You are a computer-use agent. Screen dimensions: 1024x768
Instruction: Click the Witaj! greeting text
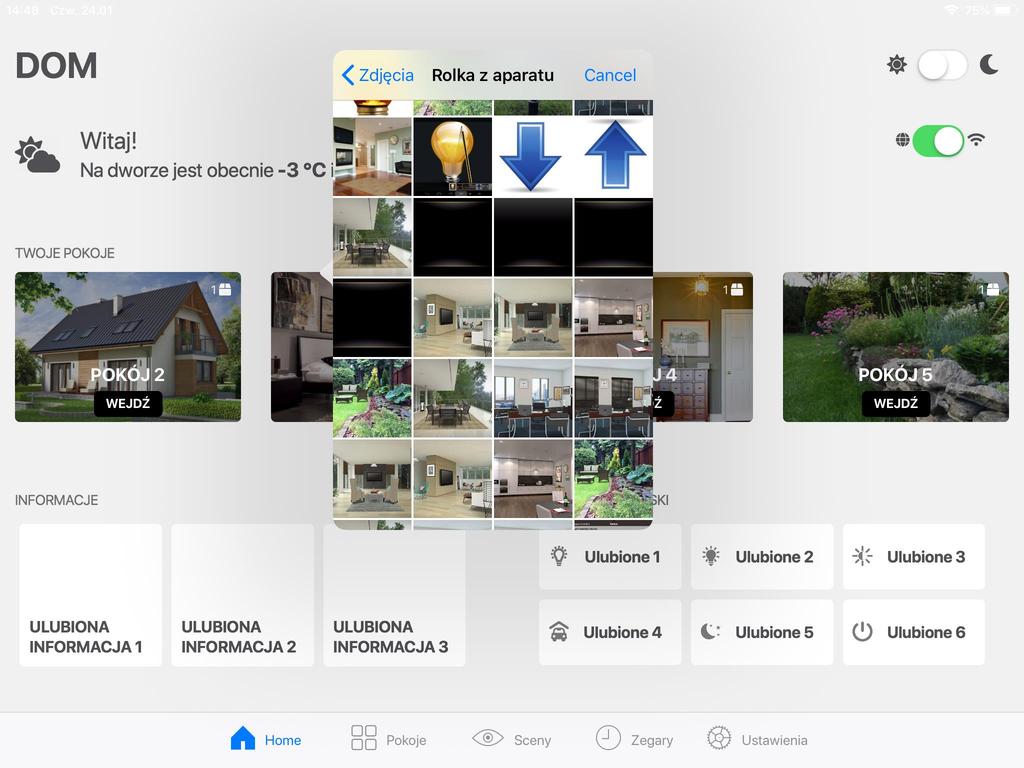click(108, 141)
